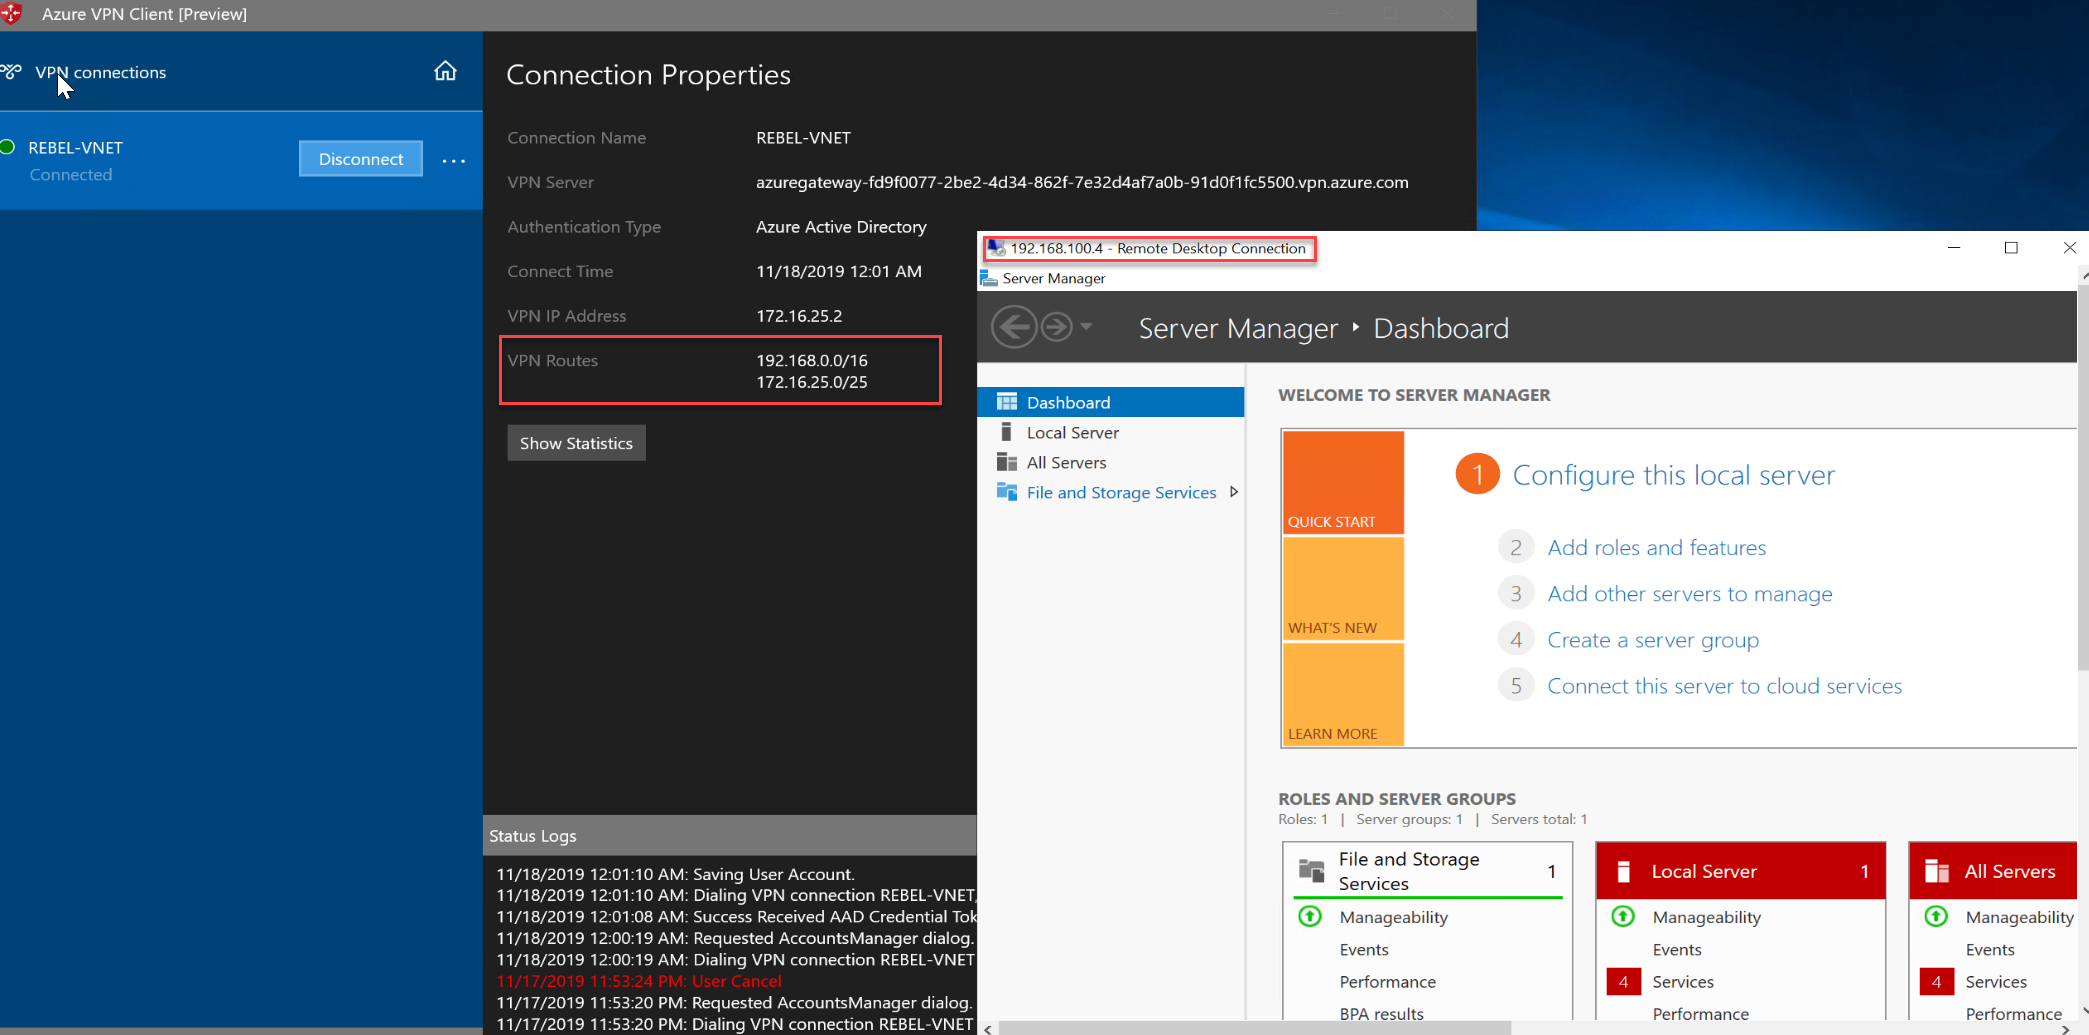Click VPN Server address value
Viewport: 2089px width, 1035px height.
point(1082,182)
